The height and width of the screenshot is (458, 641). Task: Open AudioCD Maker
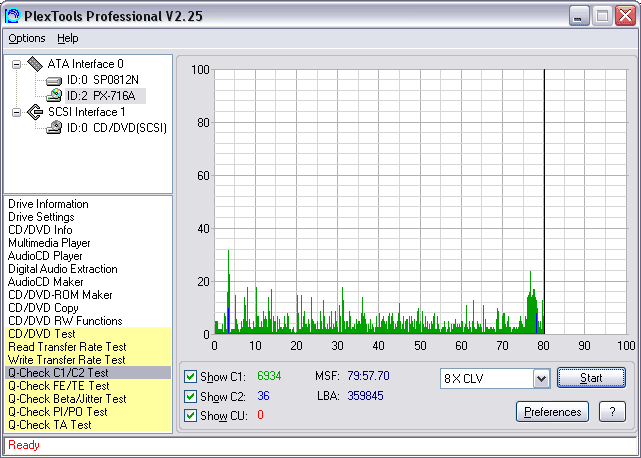click(46, 282)
